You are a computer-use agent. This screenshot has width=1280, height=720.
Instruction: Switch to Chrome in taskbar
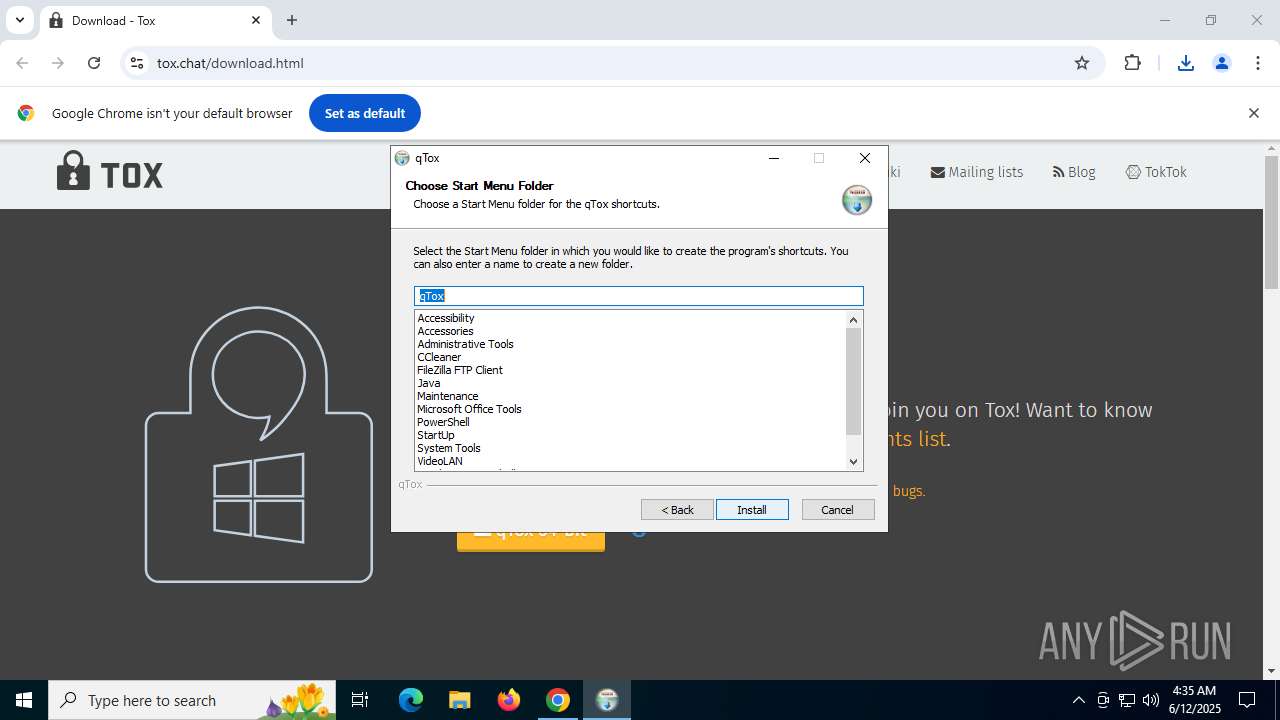558,700
